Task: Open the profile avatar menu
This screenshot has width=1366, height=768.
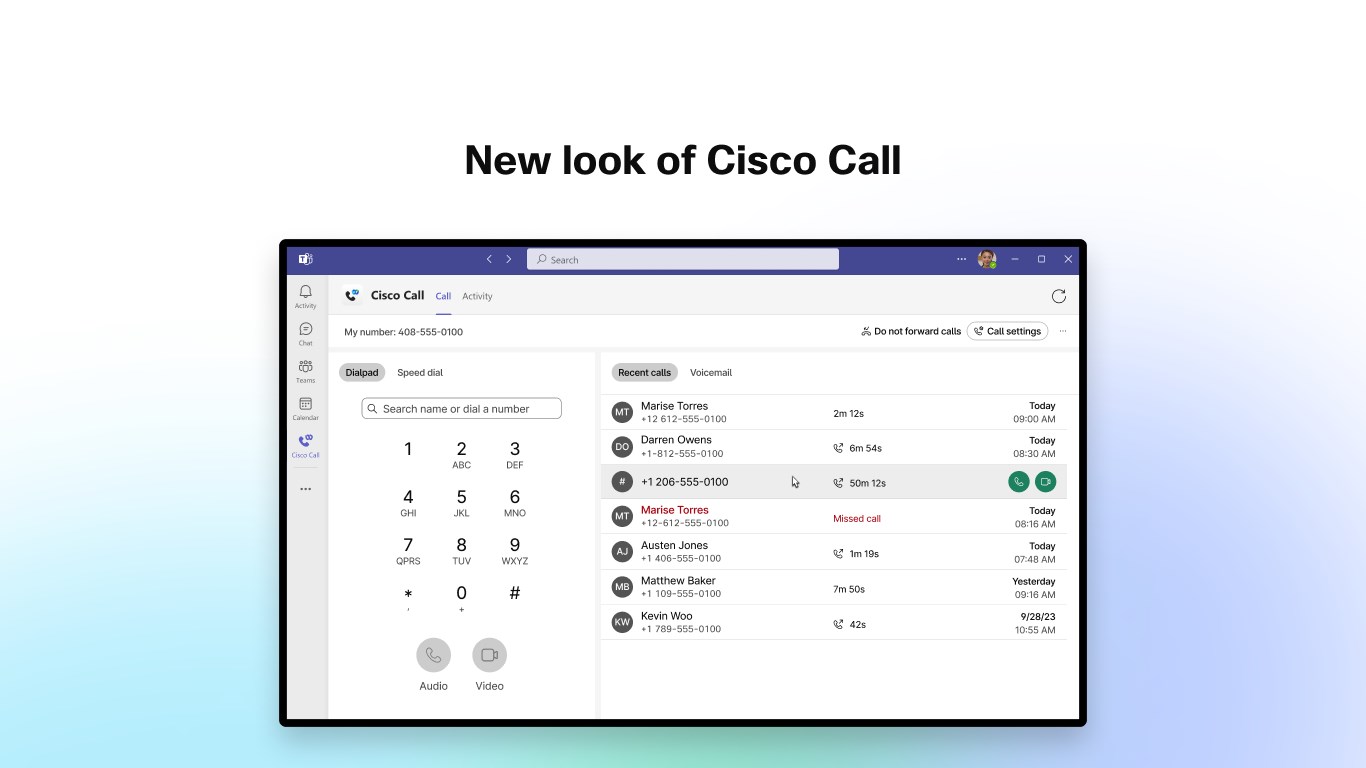Action: coord(987,259)
